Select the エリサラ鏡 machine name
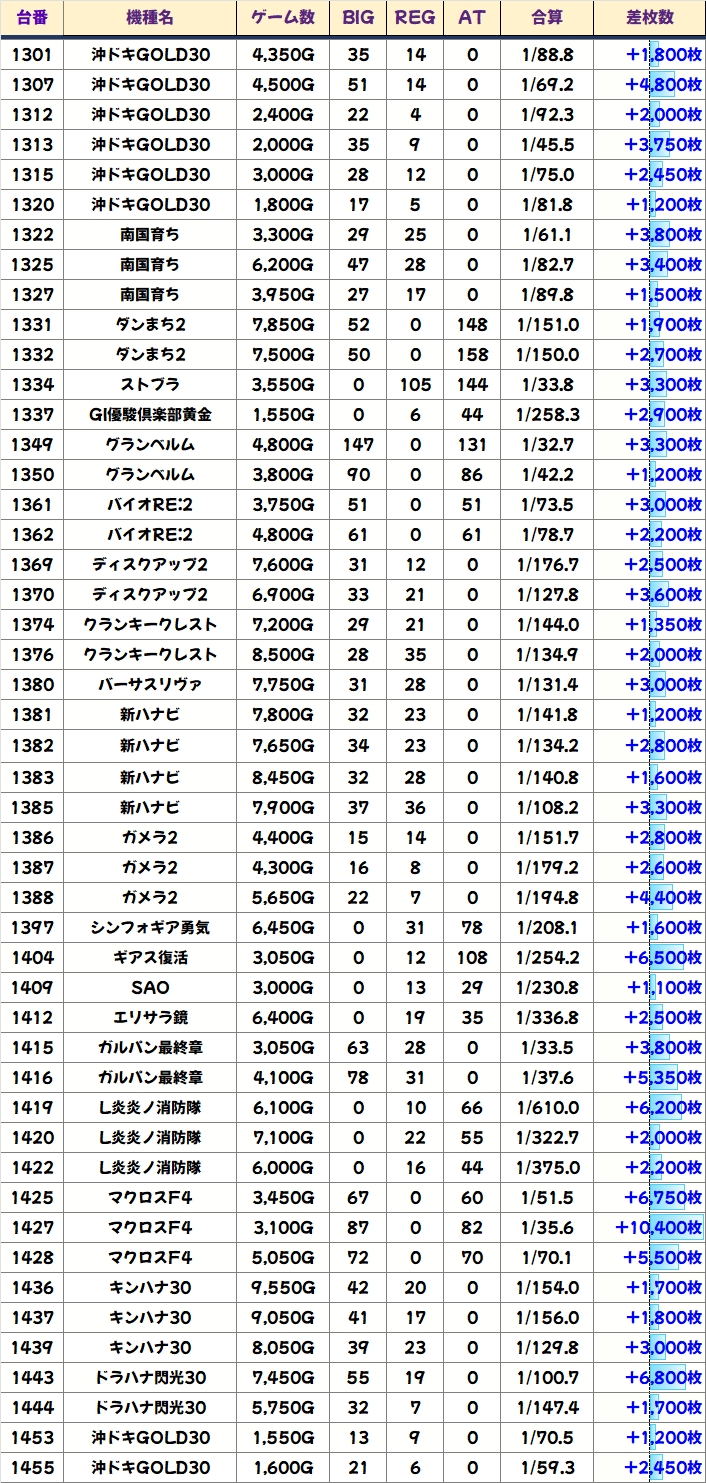Screen dimensions: 706x1483 tap(150, 1017)
